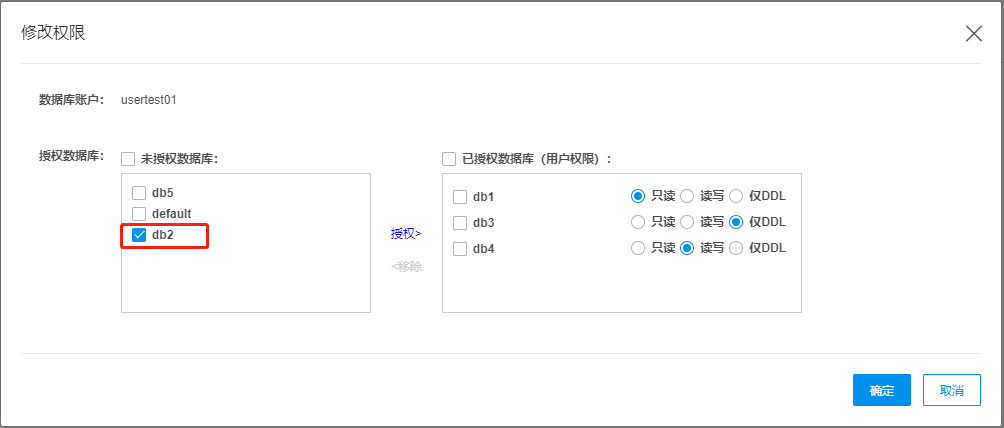Set db4 permission to 仅DDL

[x=736, y=248]
